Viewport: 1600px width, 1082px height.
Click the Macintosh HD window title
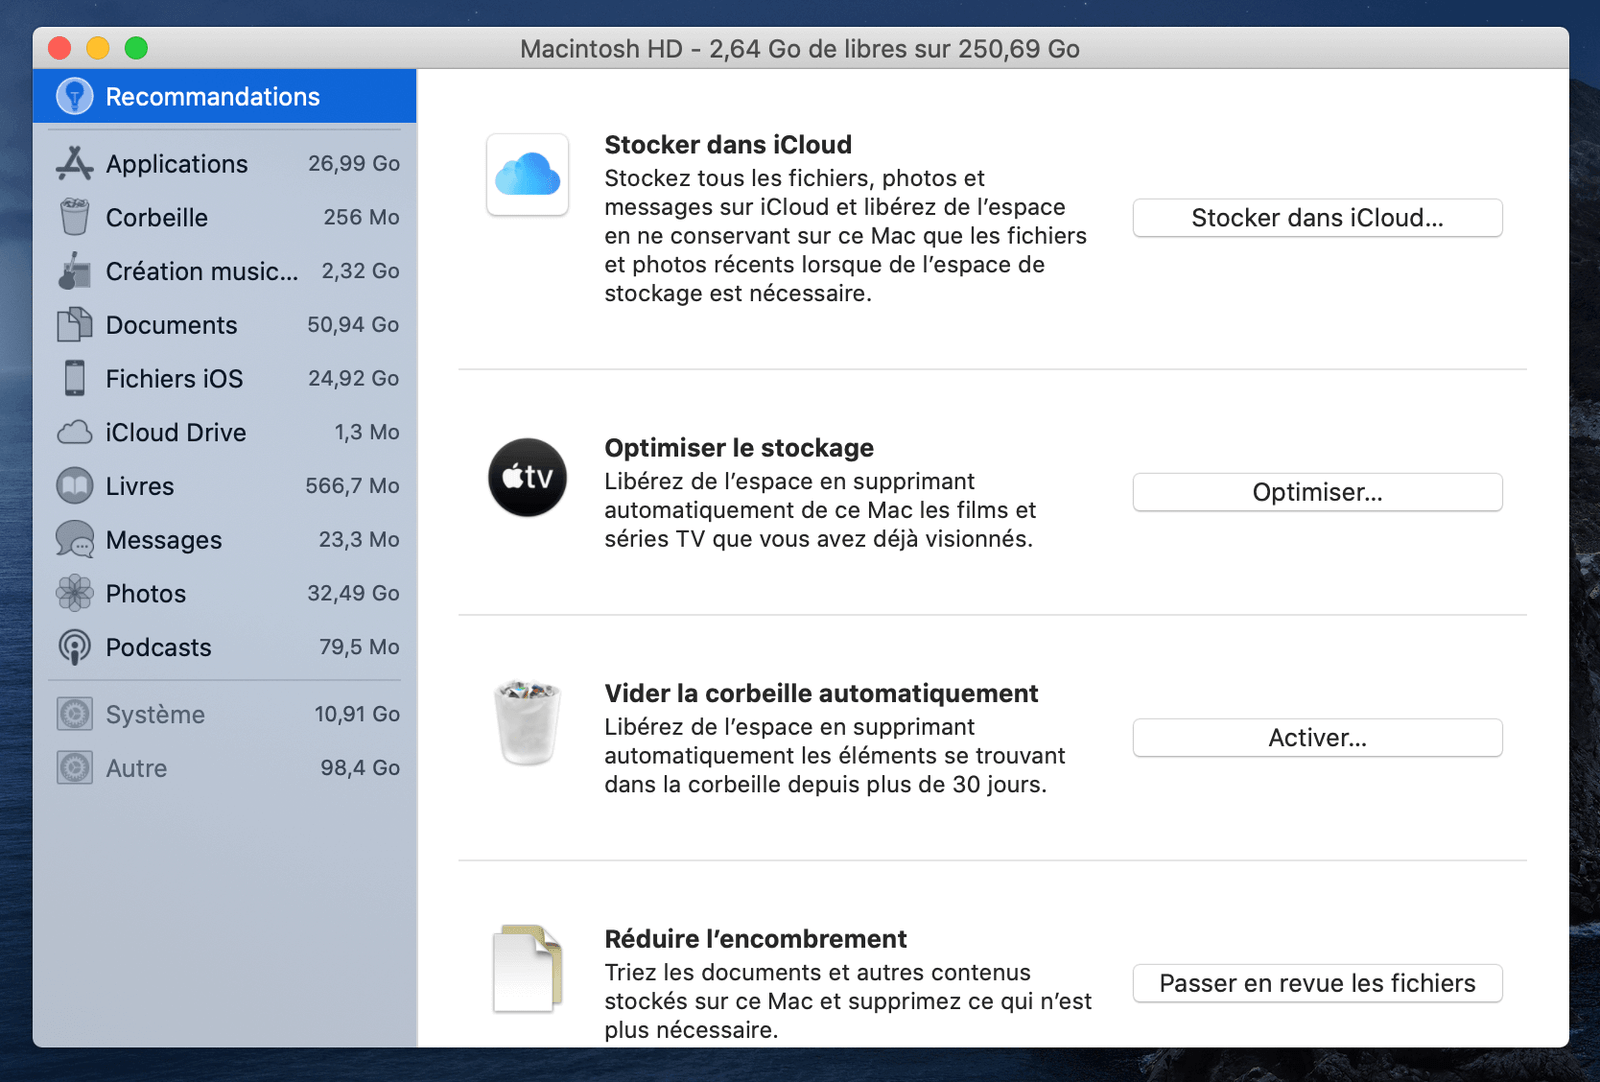800,49
